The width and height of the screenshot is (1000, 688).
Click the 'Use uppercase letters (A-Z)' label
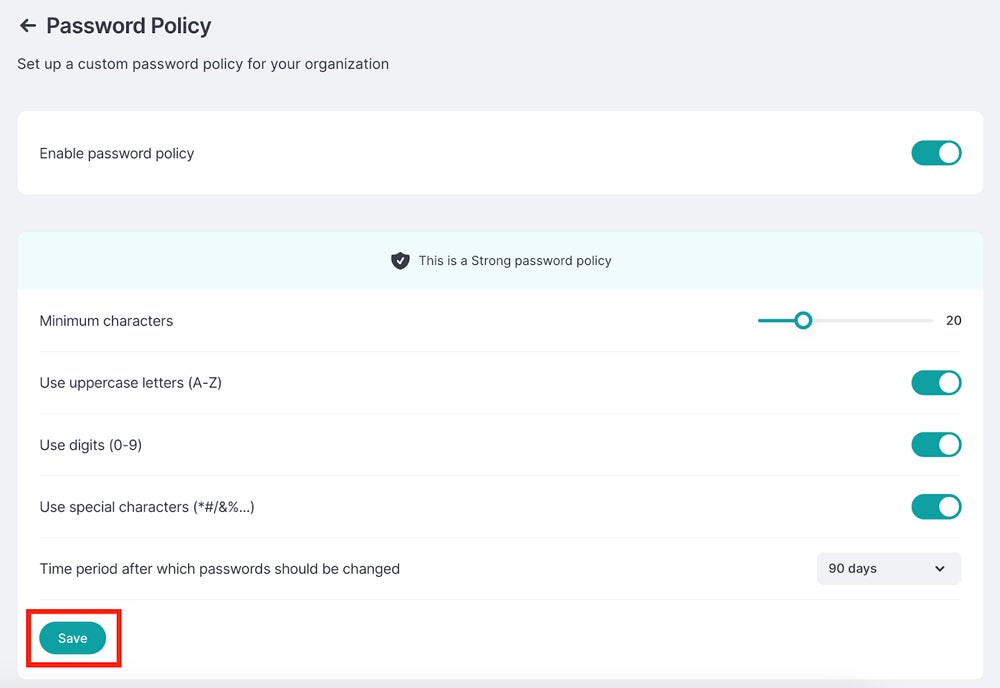130,383
